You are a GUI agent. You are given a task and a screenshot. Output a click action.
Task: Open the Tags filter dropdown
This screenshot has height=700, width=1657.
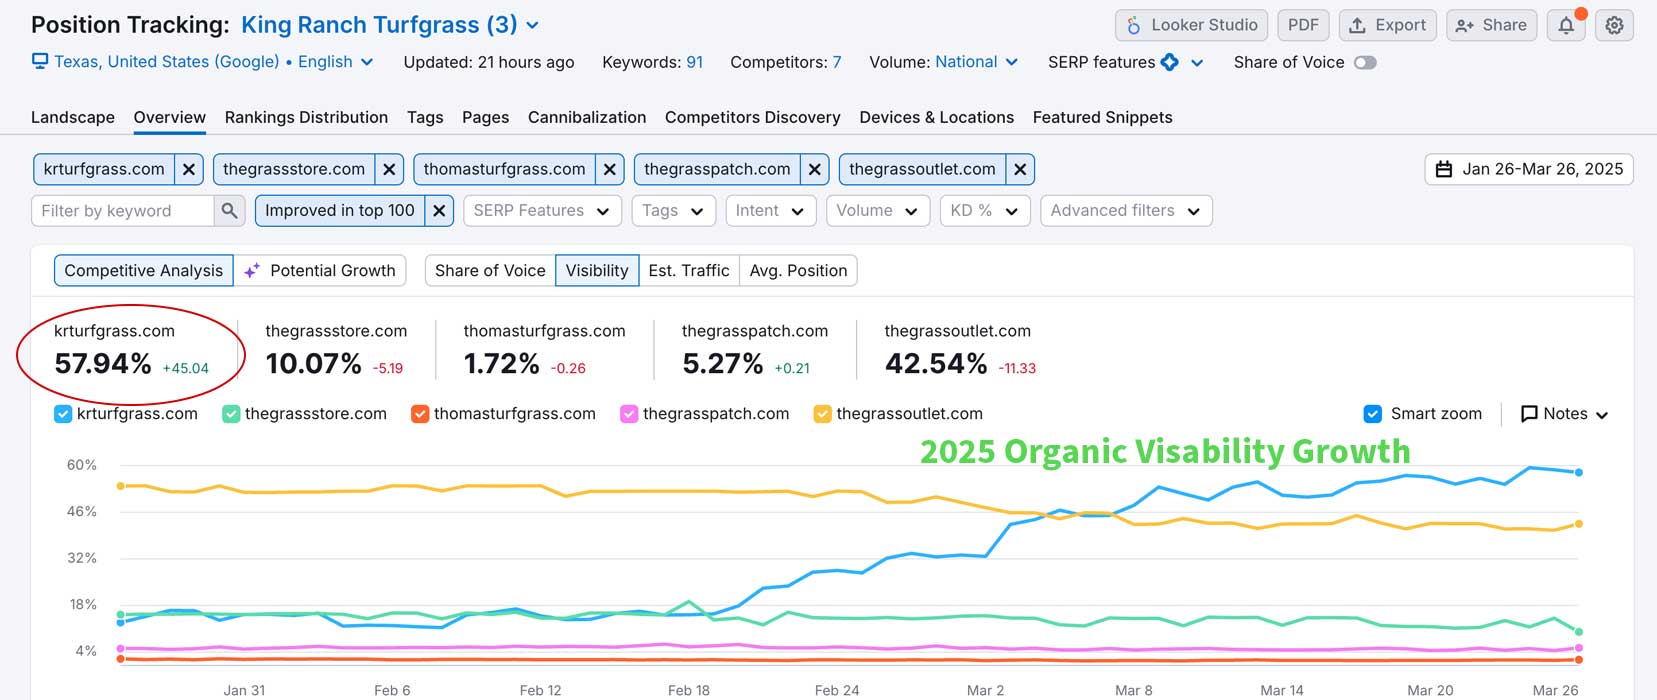673,210
